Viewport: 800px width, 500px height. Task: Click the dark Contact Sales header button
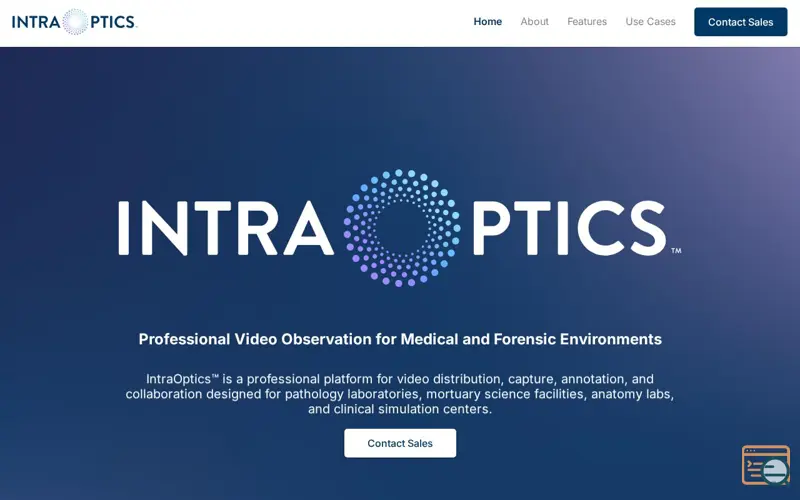coord(740,22)
